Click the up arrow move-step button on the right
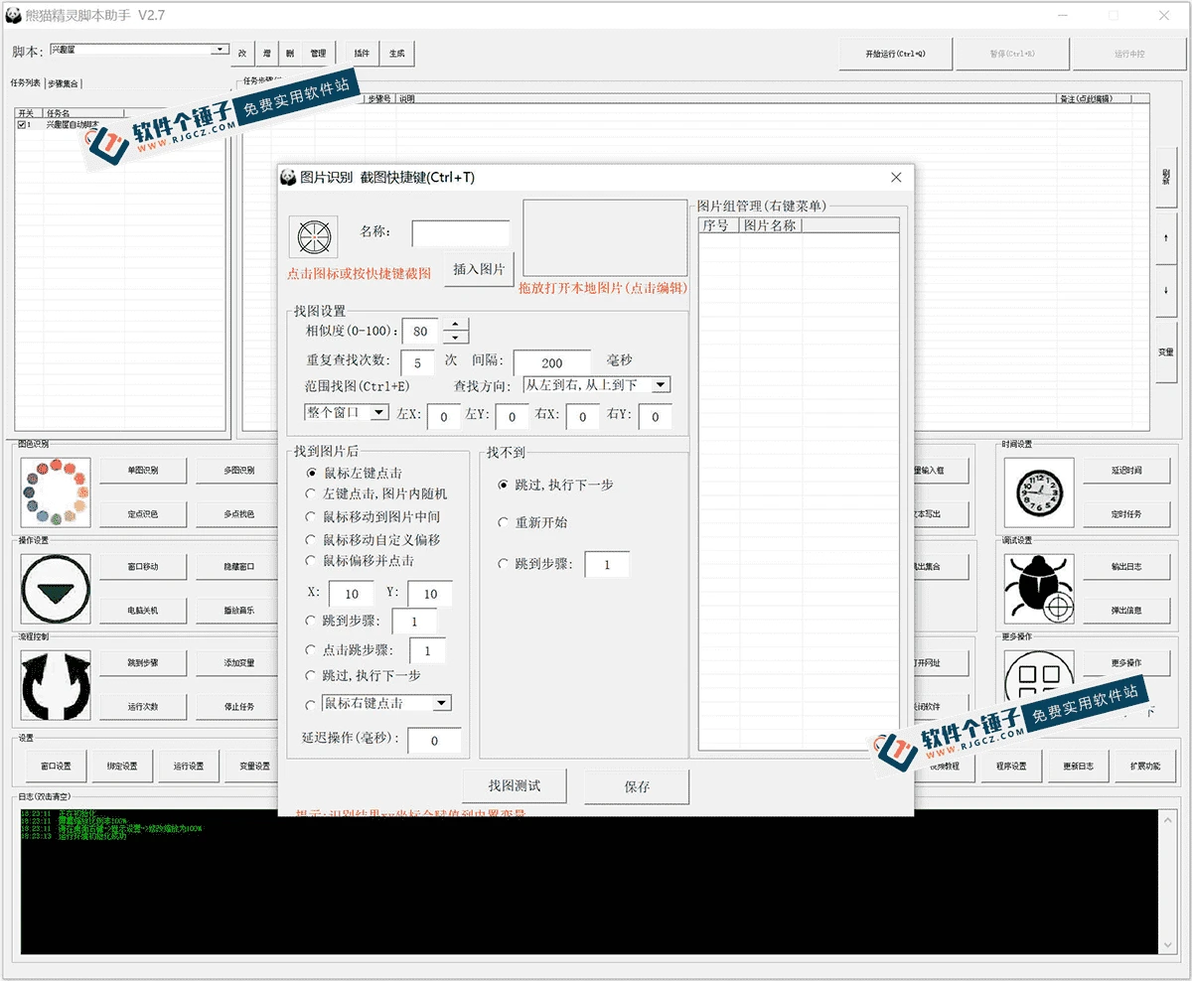This screenshot has height=981, width=1192. (1166, 238)
